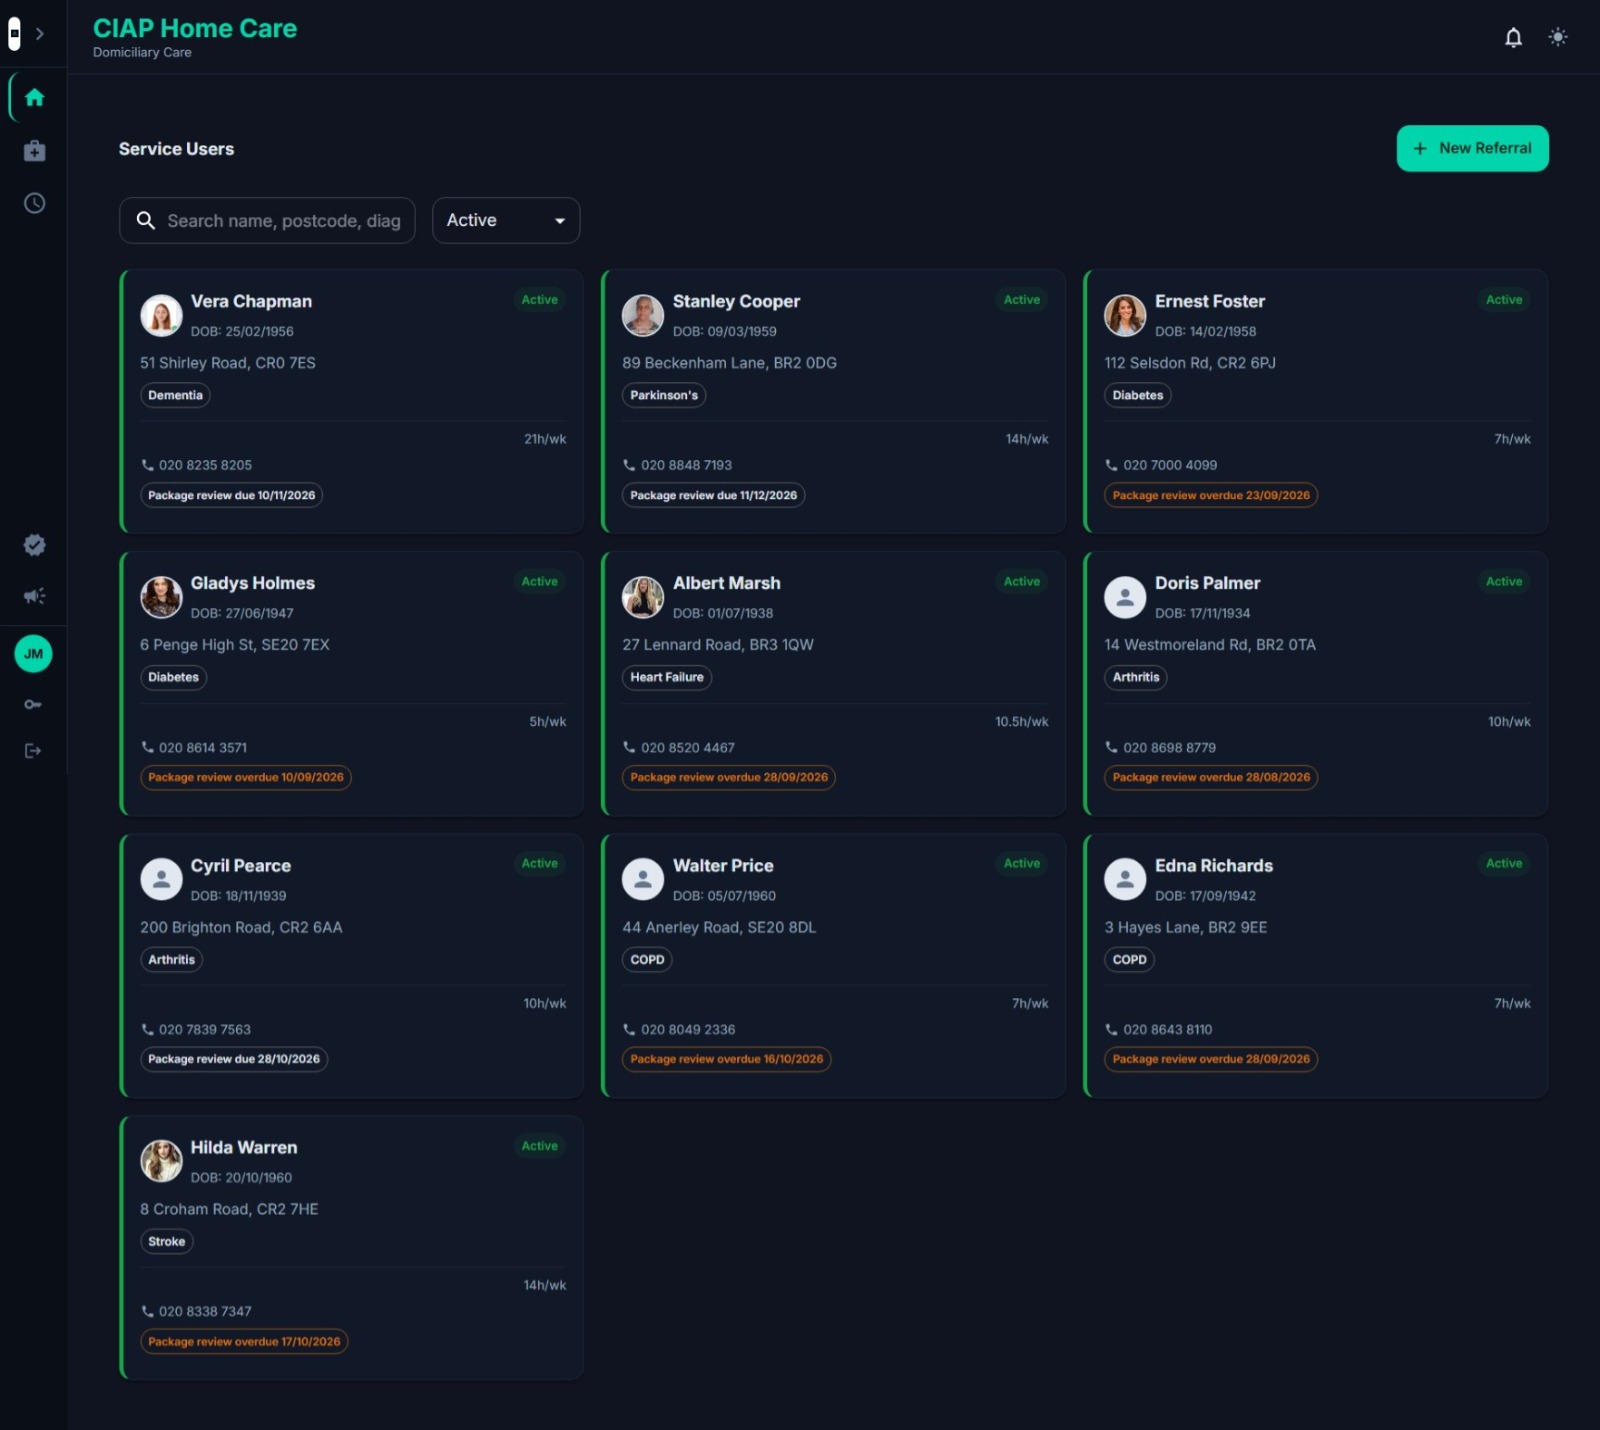Screen dimensions: 1600x1430
Task: Focus the search name, postcode field
Action: (267, 220)
